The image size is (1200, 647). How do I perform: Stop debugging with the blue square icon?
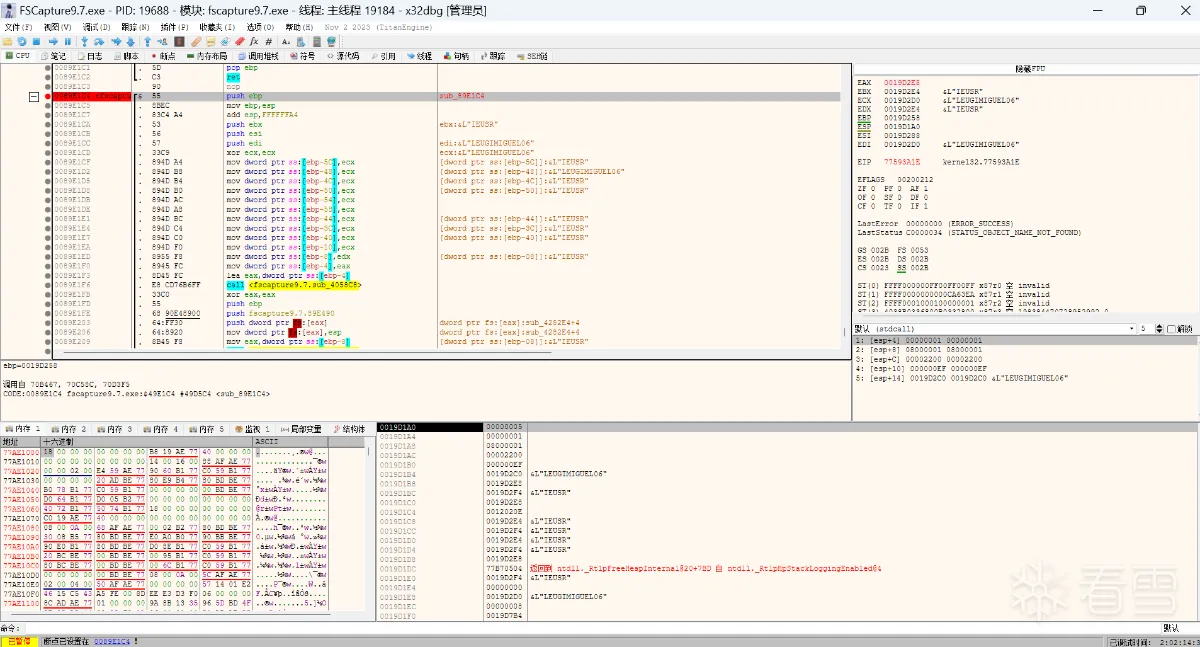click(36, 42)
